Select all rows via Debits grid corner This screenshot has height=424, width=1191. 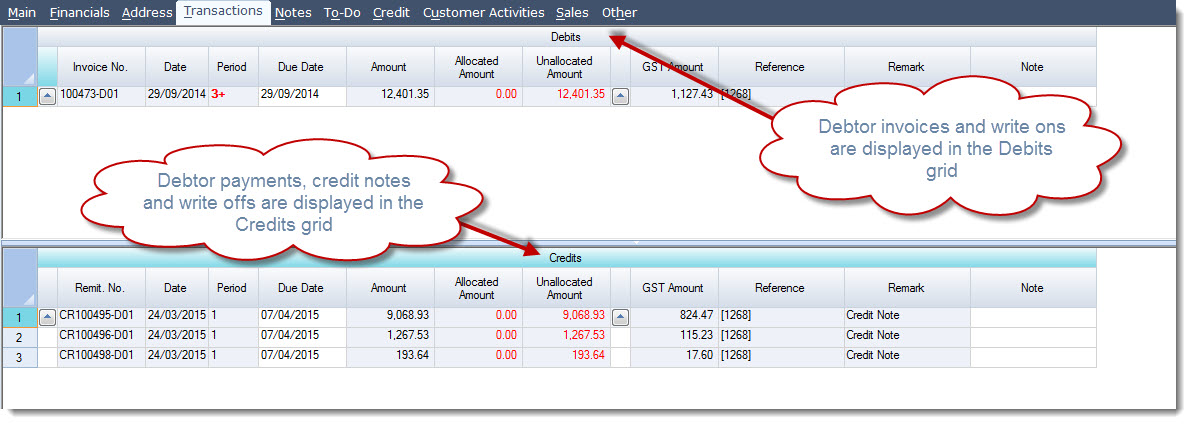(x=20, y=57)
